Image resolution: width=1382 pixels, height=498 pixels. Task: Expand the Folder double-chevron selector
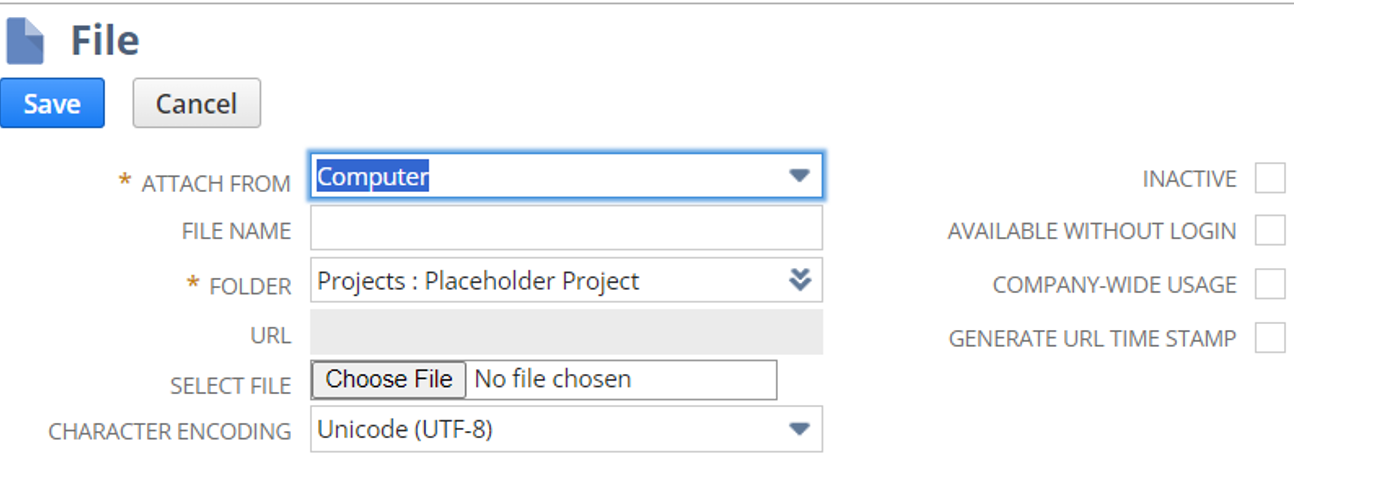coord(799,281)
